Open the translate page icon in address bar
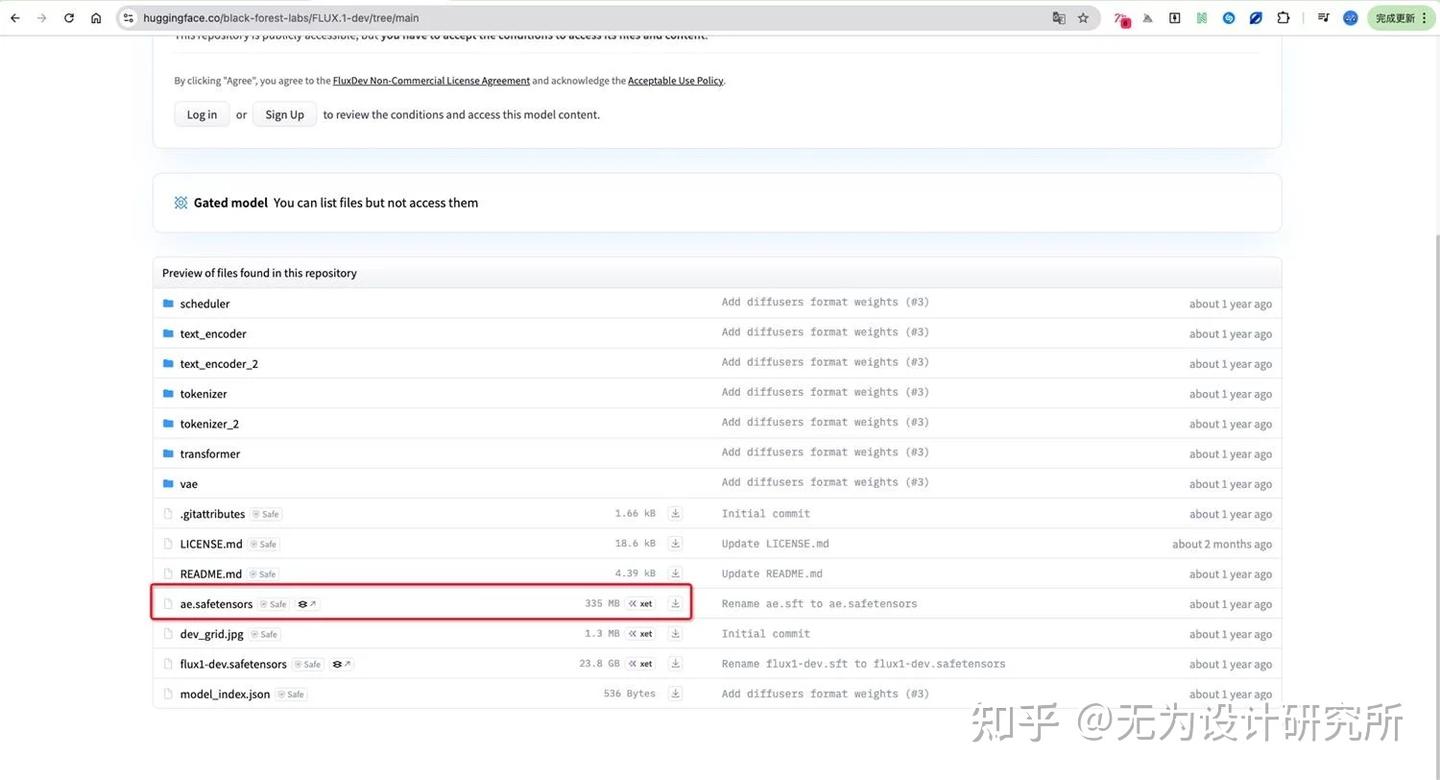 pyautogui.click(x=1059, y=18)
